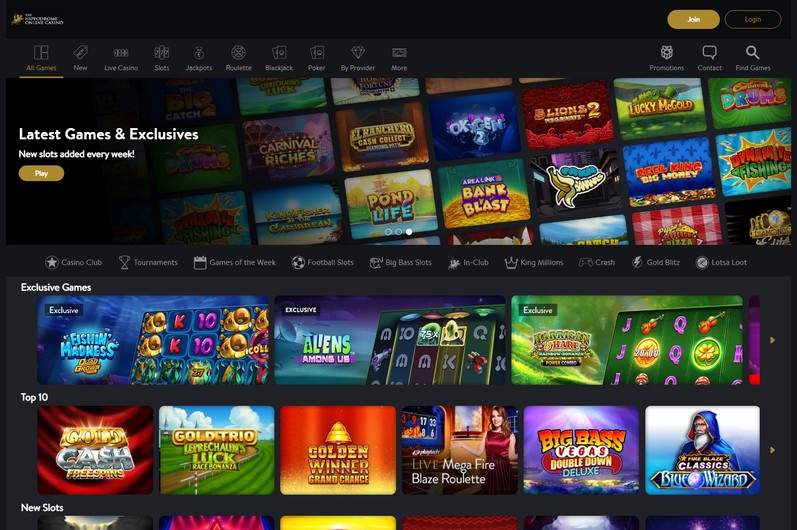This screenshot has height=530, width=797.
Task: Launch Gold Cash Freespins game tile
Action: pyautogui.click(x=95, y=450)
